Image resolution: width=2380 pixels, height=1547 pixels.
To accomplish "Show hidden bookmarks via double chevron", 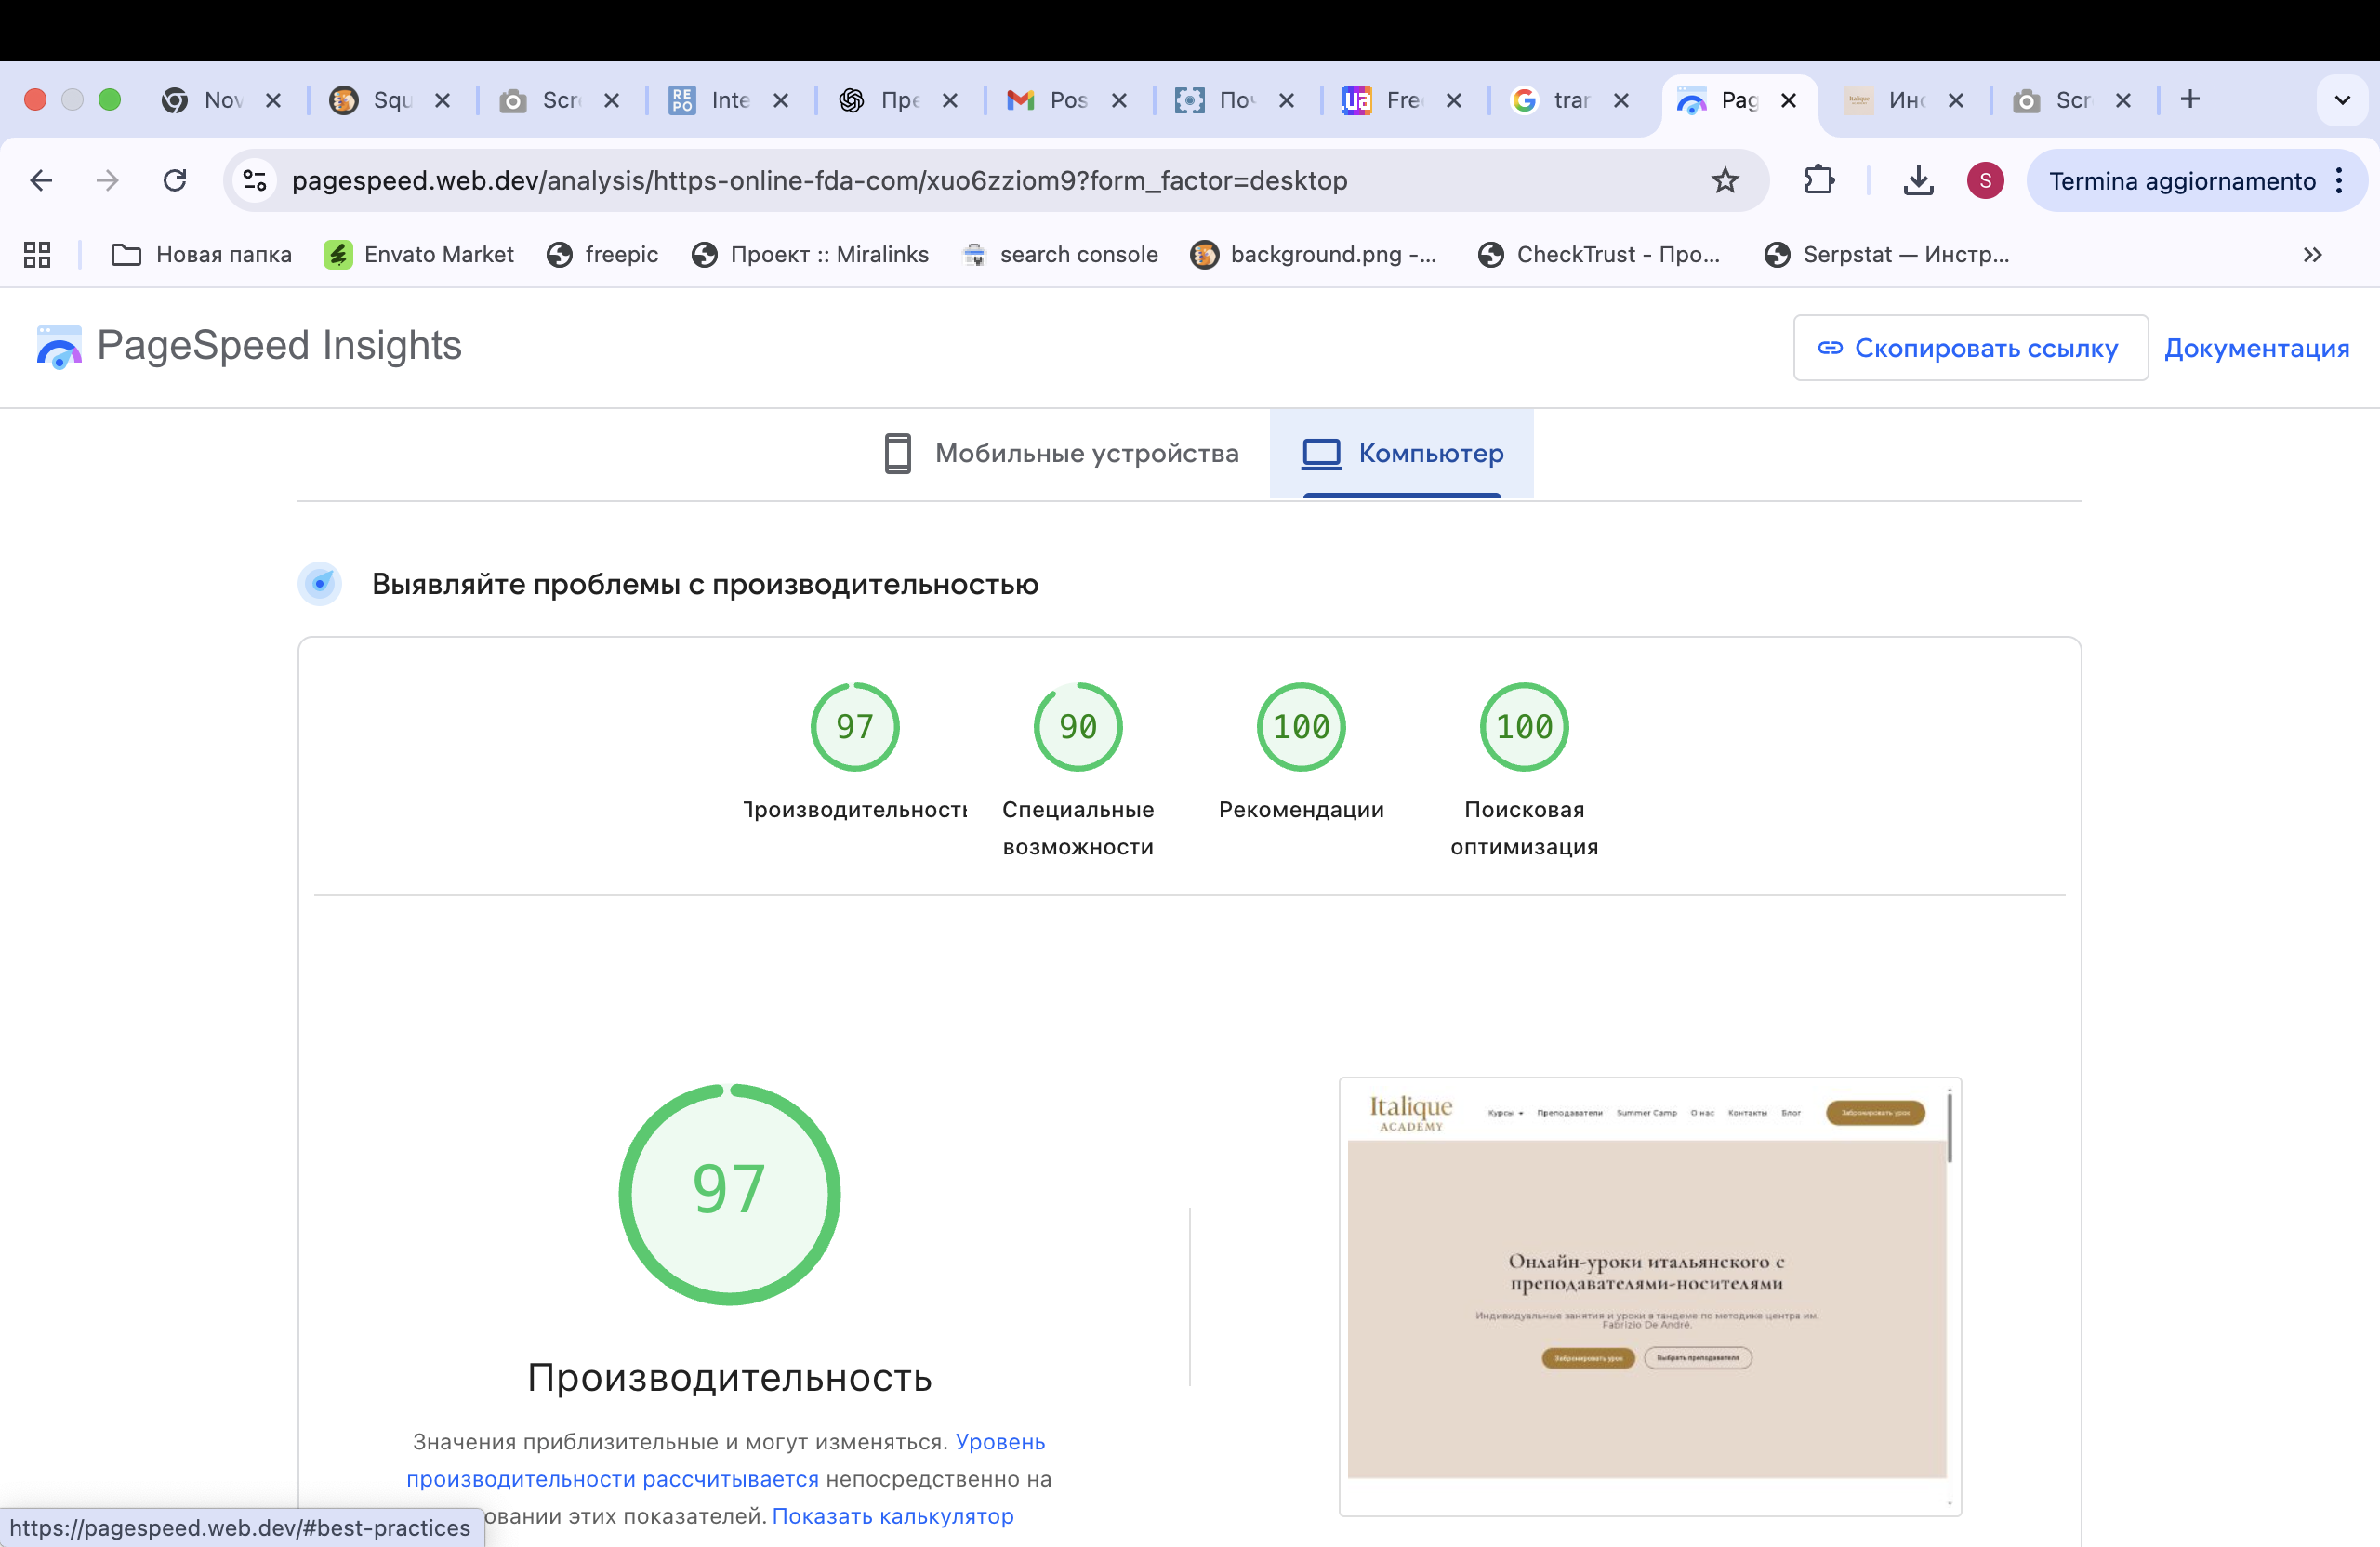I will click(x=2312, y=255).
